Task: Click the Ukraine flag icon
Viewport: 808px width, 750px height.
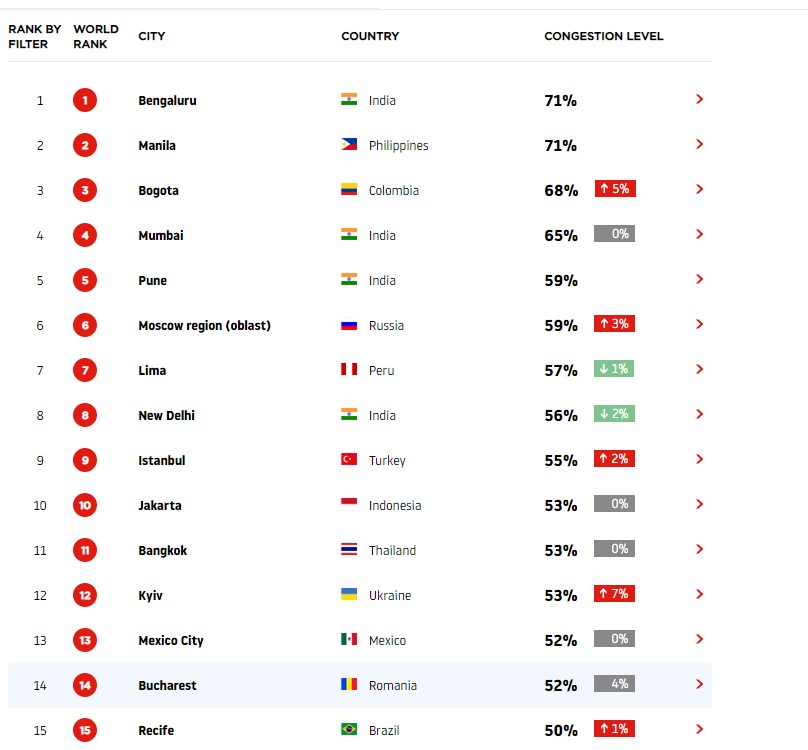Action: pos(349,595)
